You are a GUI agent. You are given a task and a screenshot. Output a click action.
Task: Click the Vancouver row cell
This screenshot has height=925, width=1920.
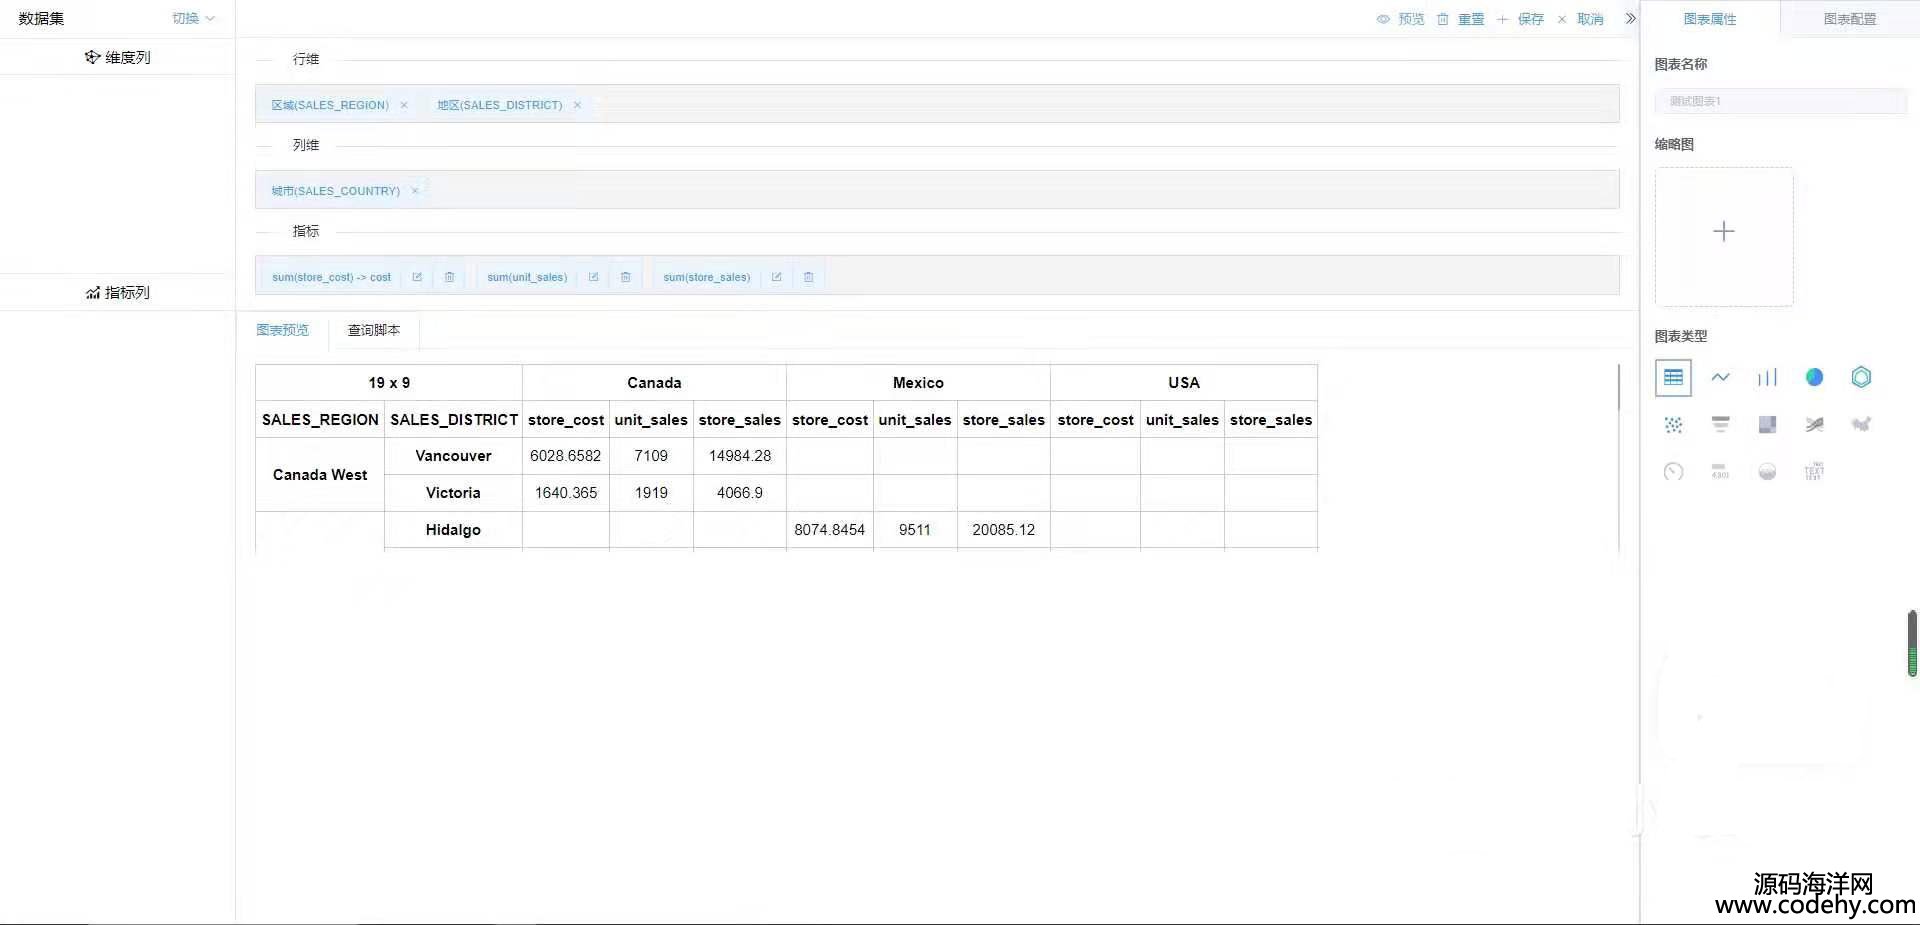[x=453, y=456]
